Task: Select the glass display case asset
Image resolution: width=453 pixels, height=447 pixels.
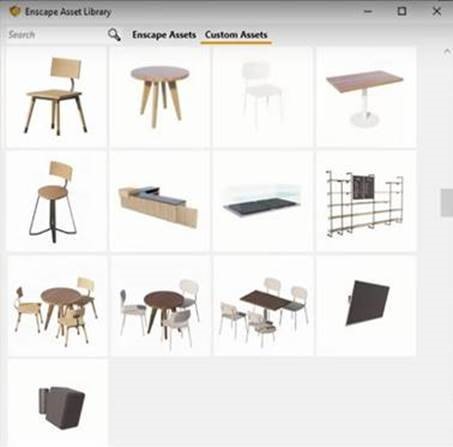Action: click(x=263, y=201)
